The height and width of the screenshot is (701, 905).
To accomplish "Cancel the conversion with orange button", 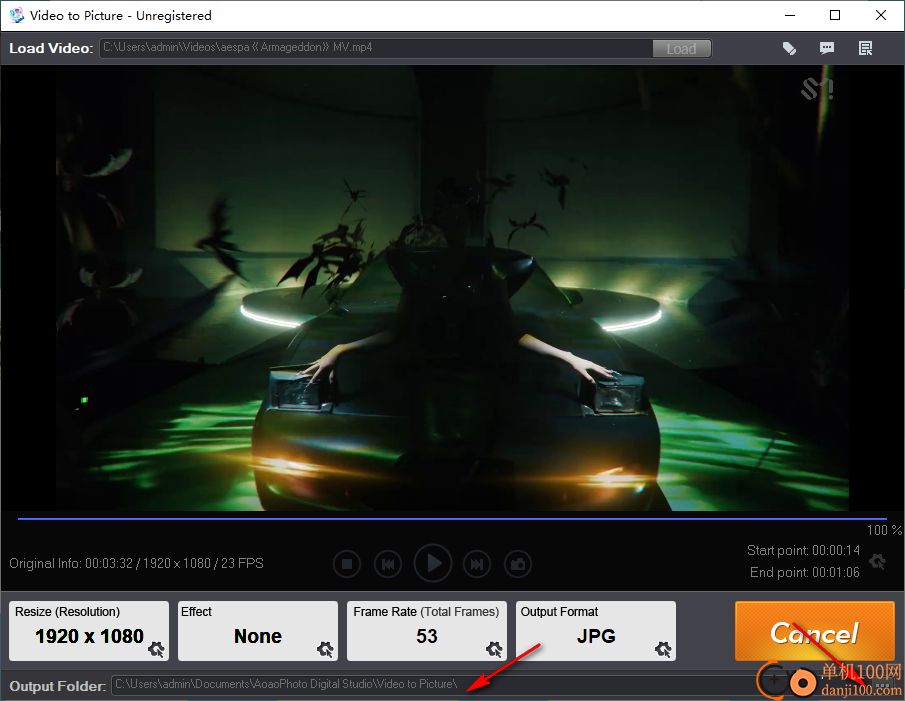I will 814,631.
